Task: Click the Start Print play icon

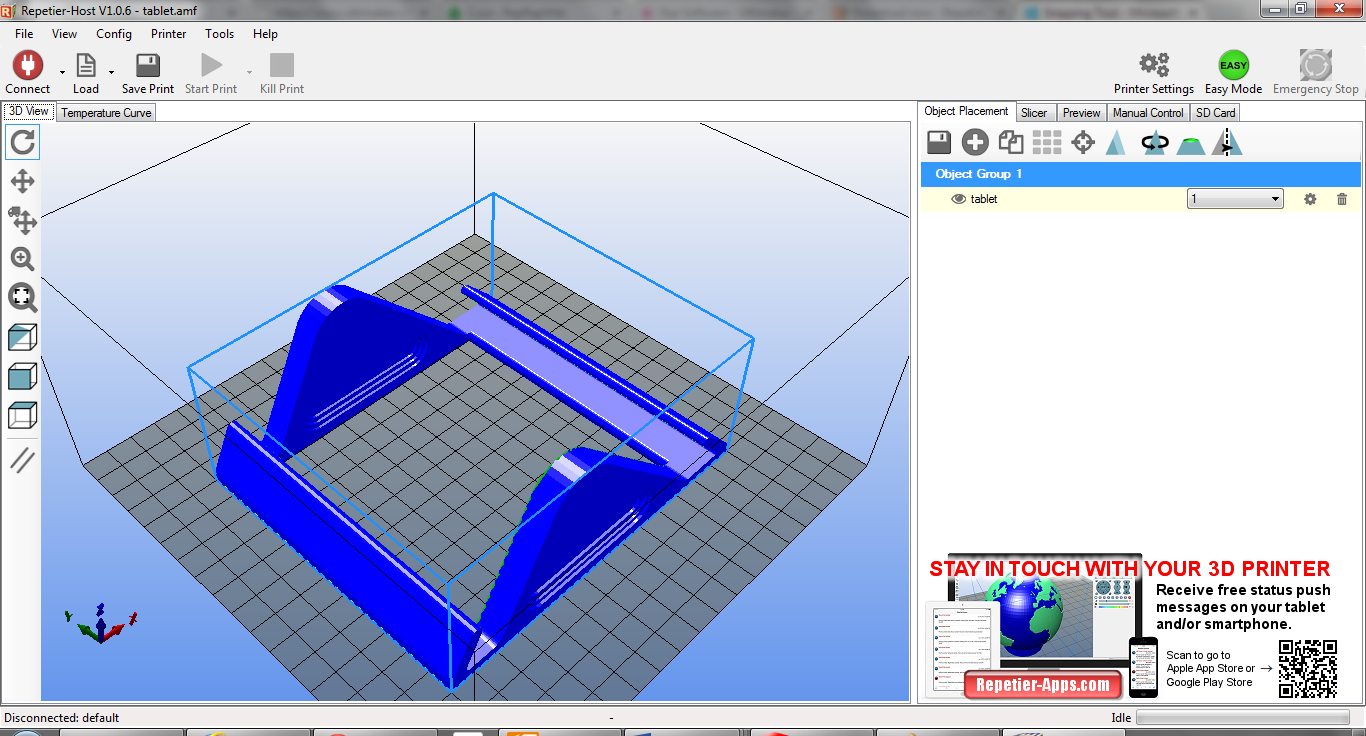Action: pos(211,66)
